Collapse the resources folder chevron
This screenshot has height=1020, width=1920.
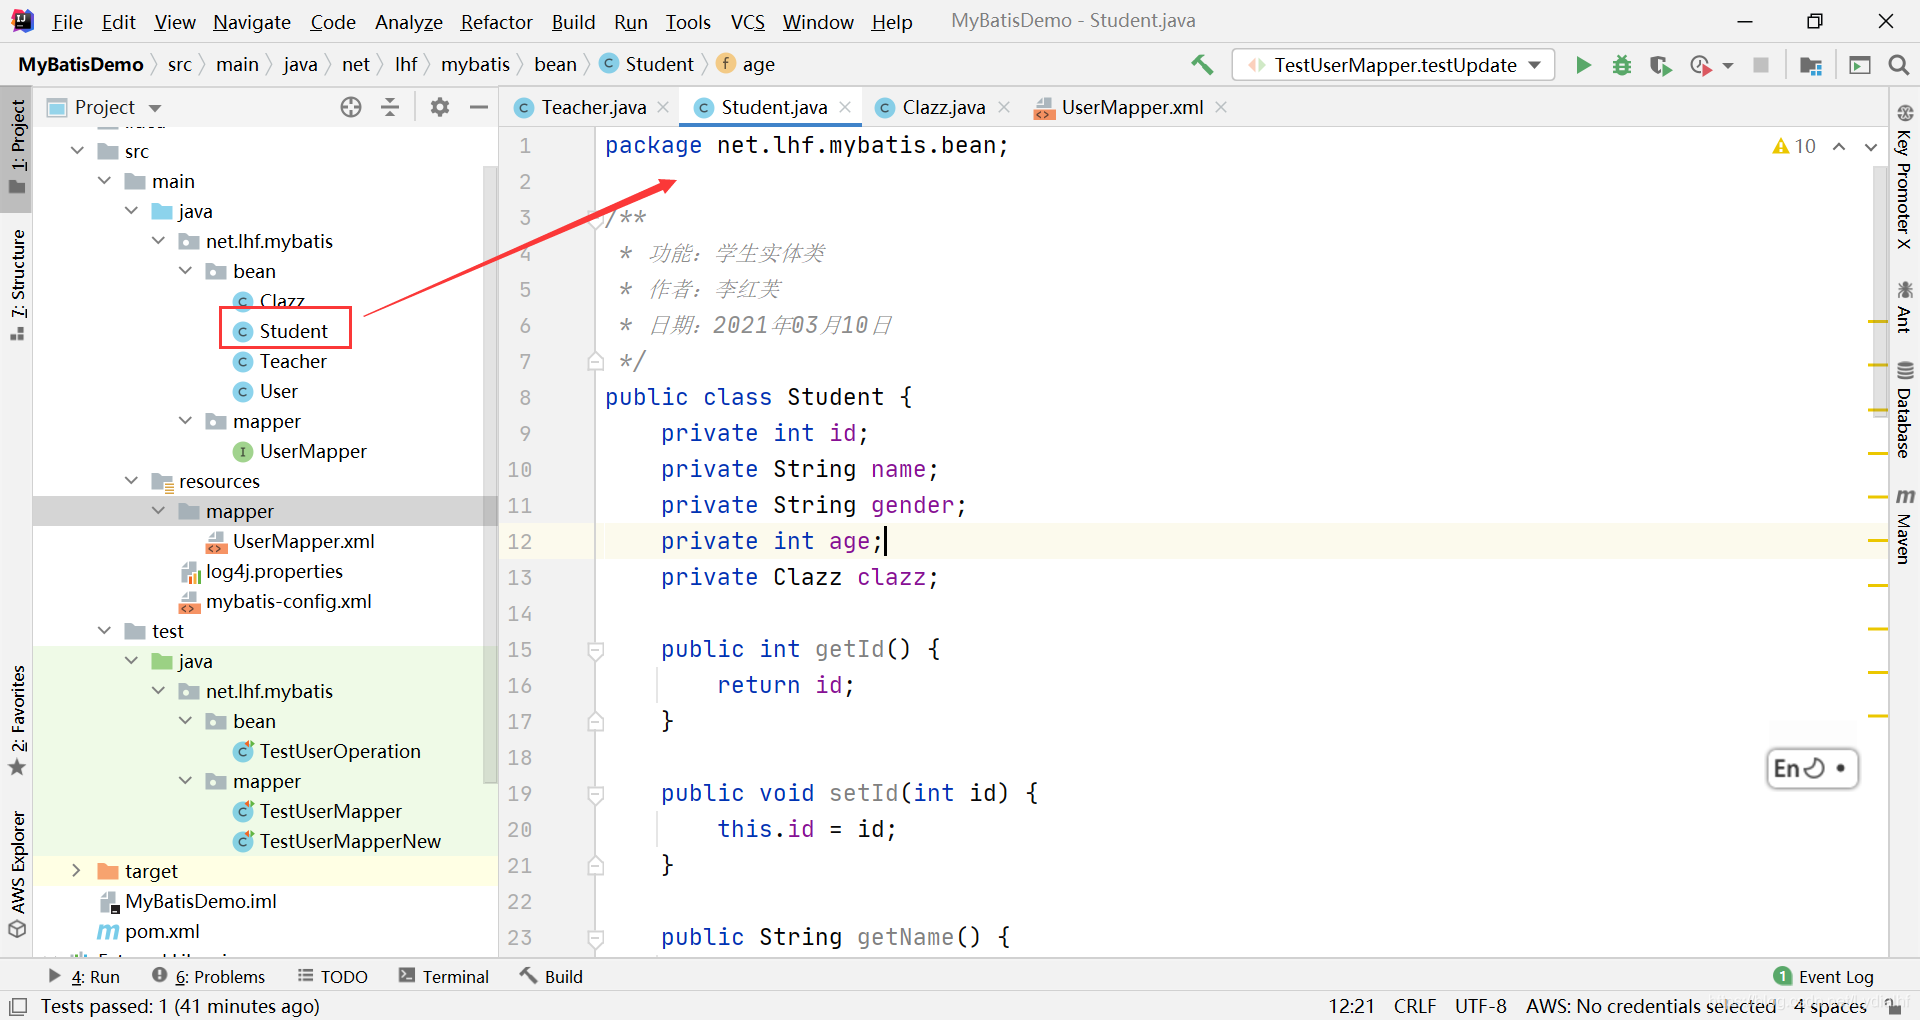[x=131, y=481]
